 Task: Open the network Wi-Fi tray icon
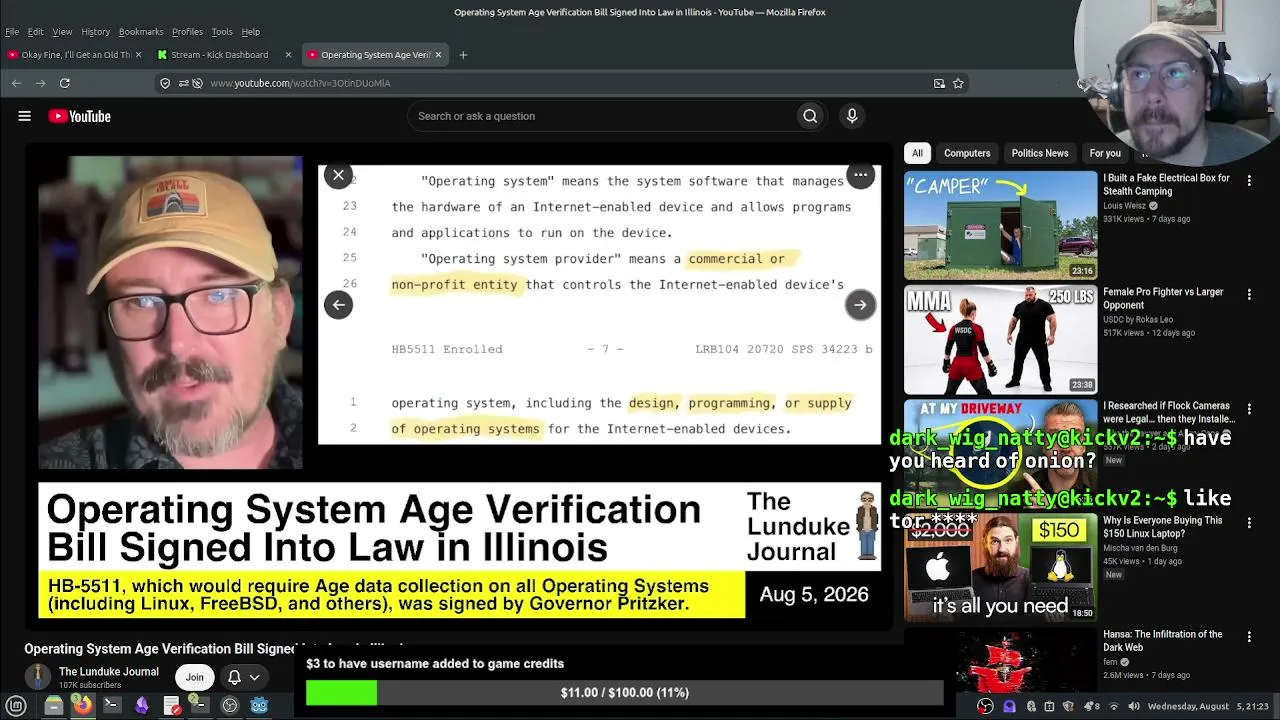[x=1114, y=706]
